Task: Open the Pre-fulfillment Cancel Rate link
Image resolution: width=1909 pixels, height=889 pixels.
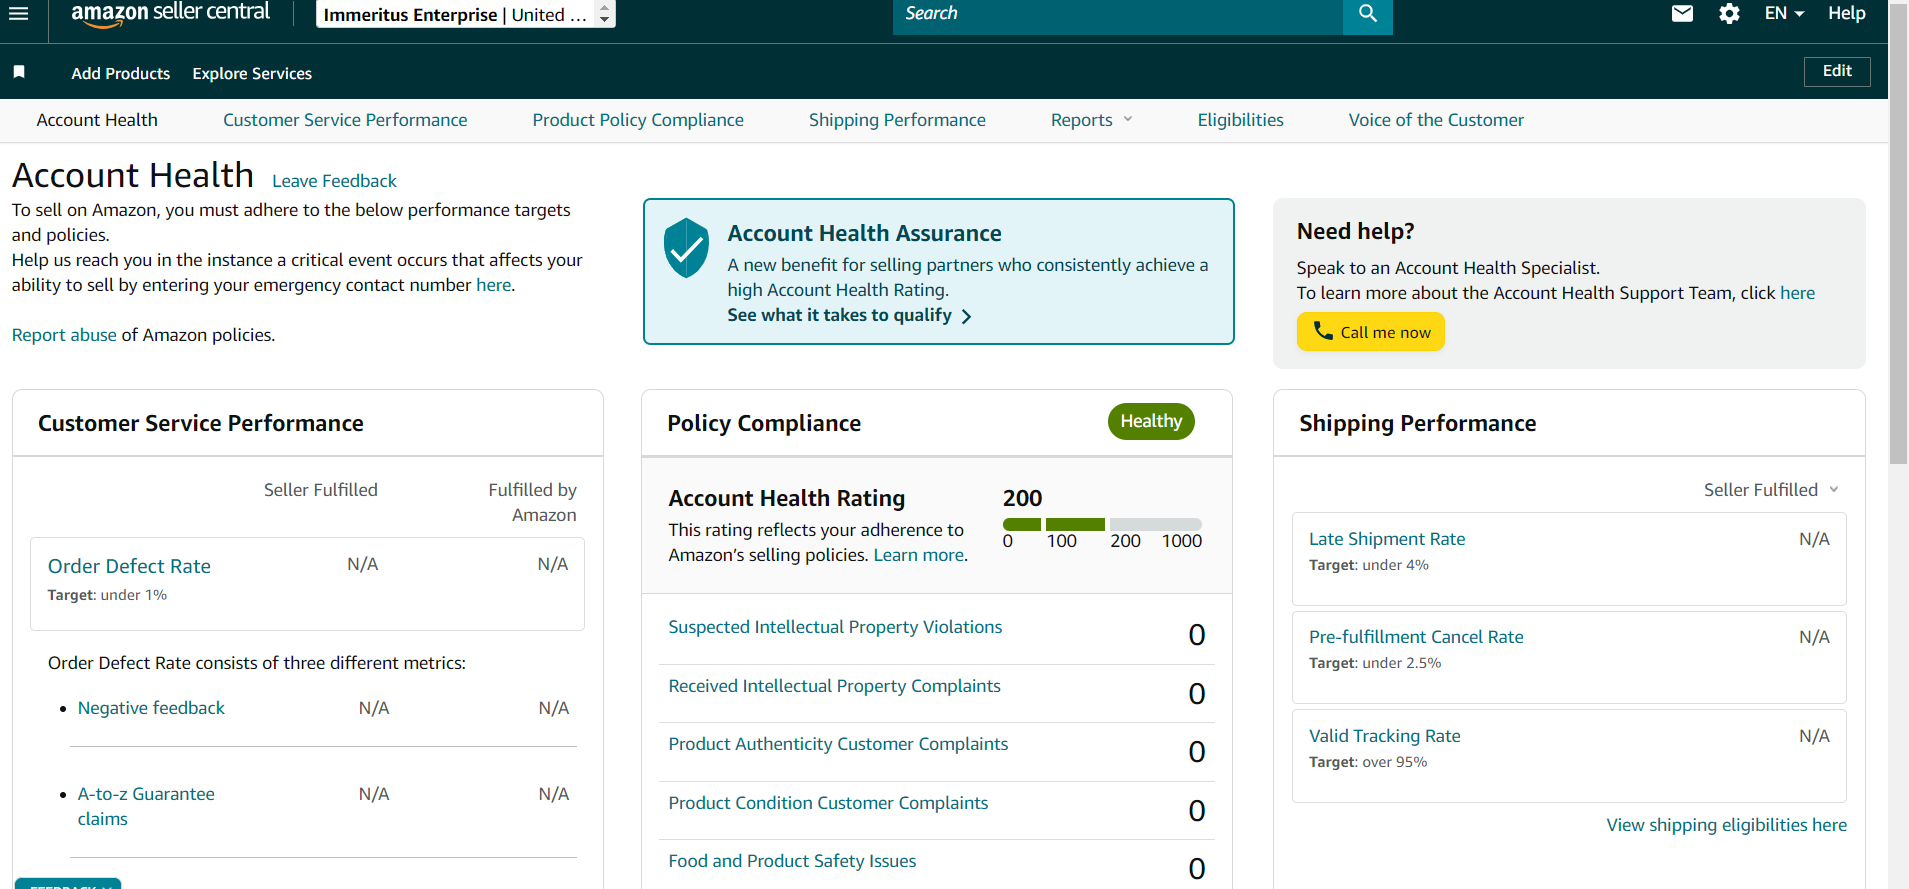Action: (1416, 637)
